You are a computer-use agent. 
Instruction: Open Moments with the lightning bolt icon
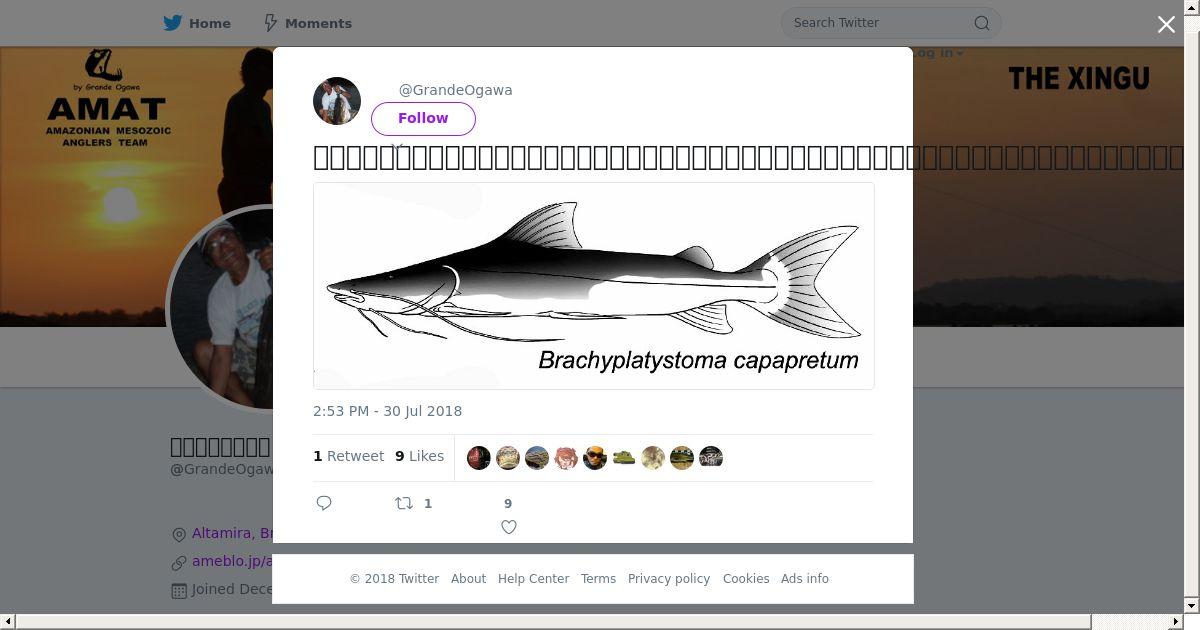click(x=270, y=23)
